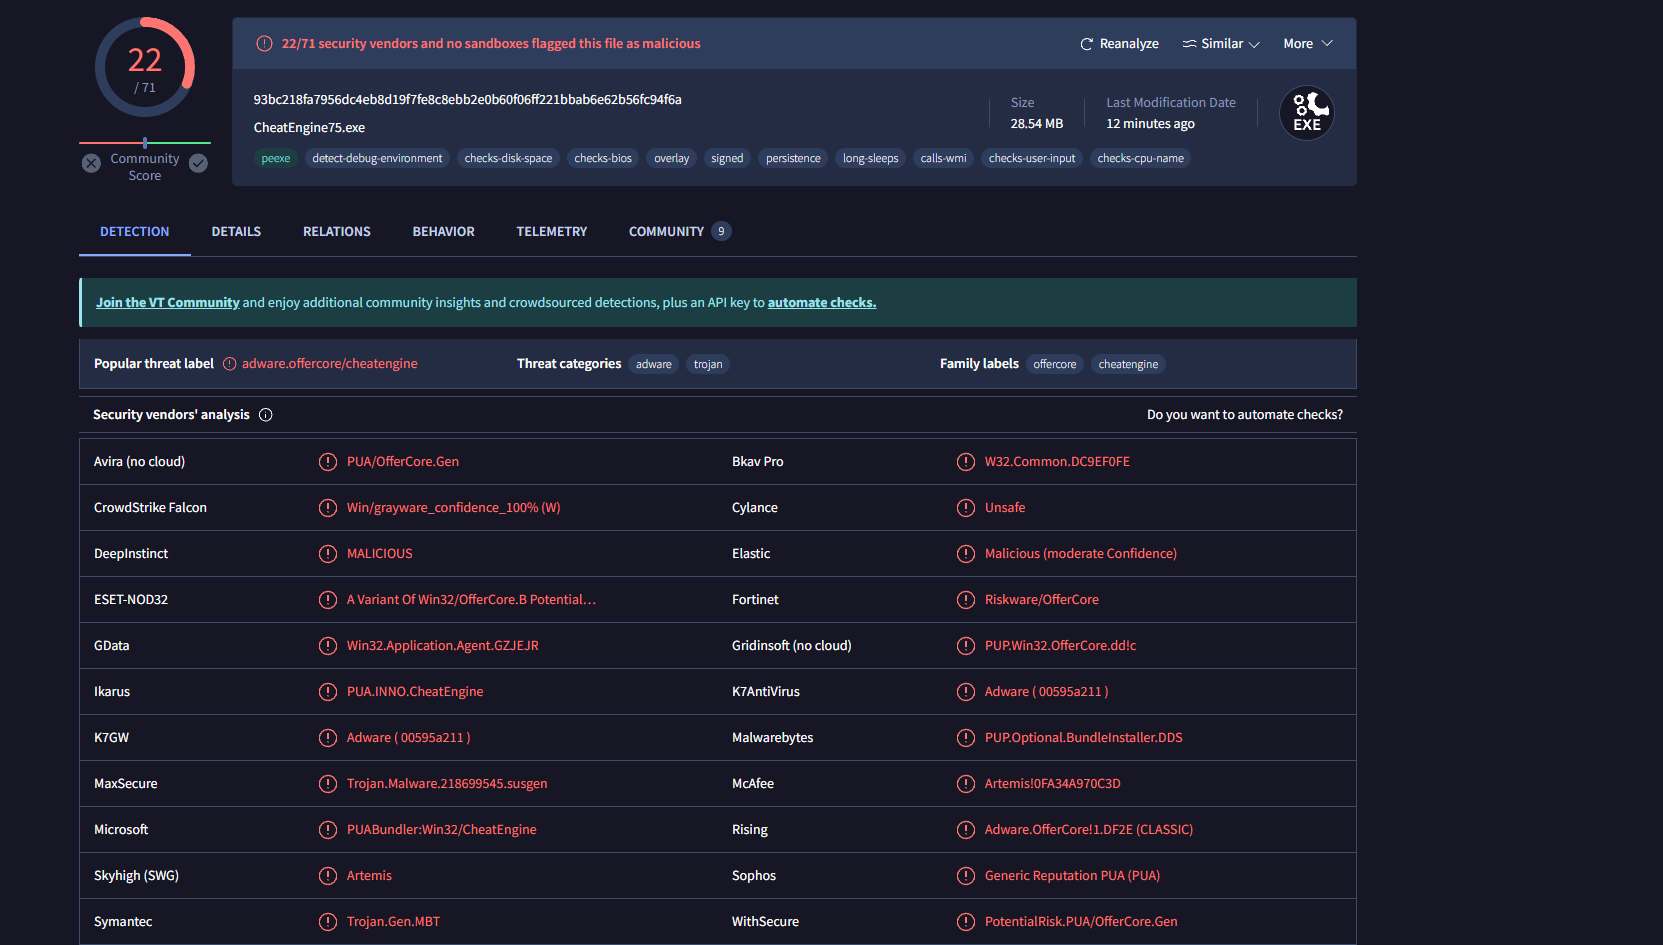
Task: Select the cheatengine family label chip
Action: pyautogui.click(x=1128, y=365)
